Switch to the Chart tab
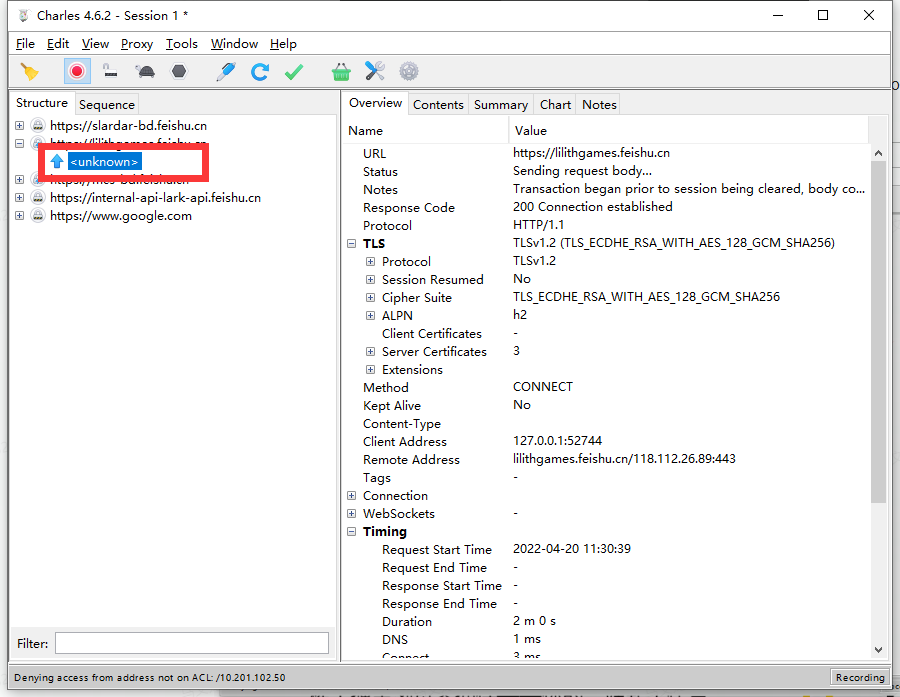The image size is (900, 697). (555, 104)
